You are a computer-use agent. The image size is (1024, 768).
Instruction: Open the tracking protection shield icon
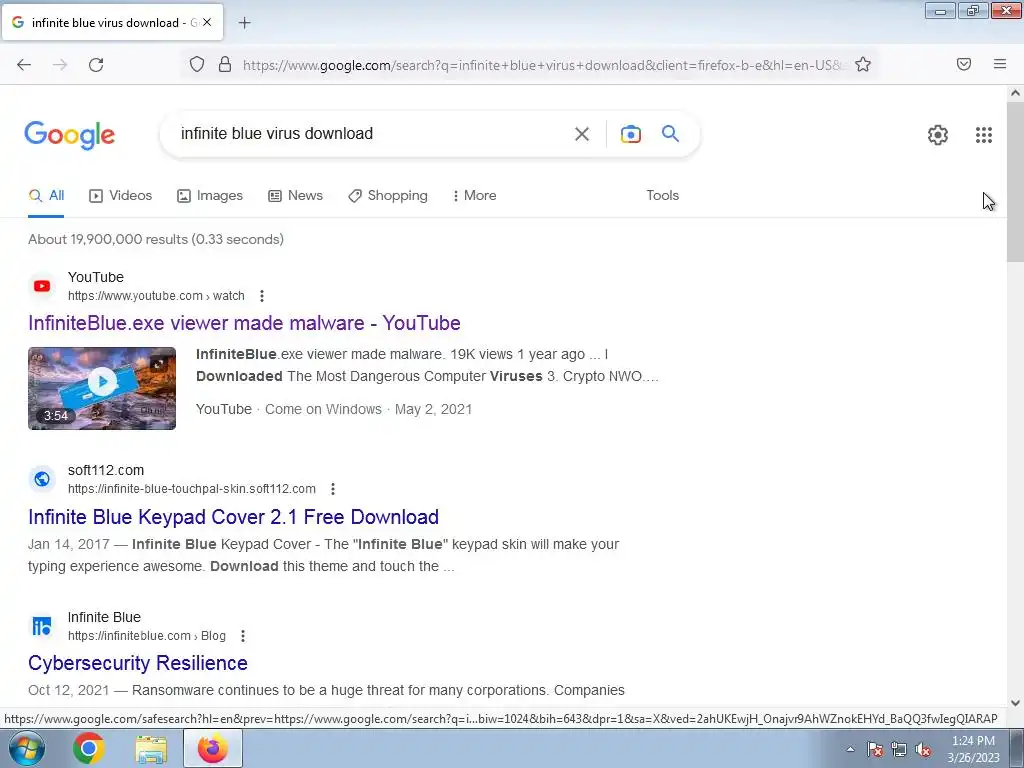(x=197, y=64)
